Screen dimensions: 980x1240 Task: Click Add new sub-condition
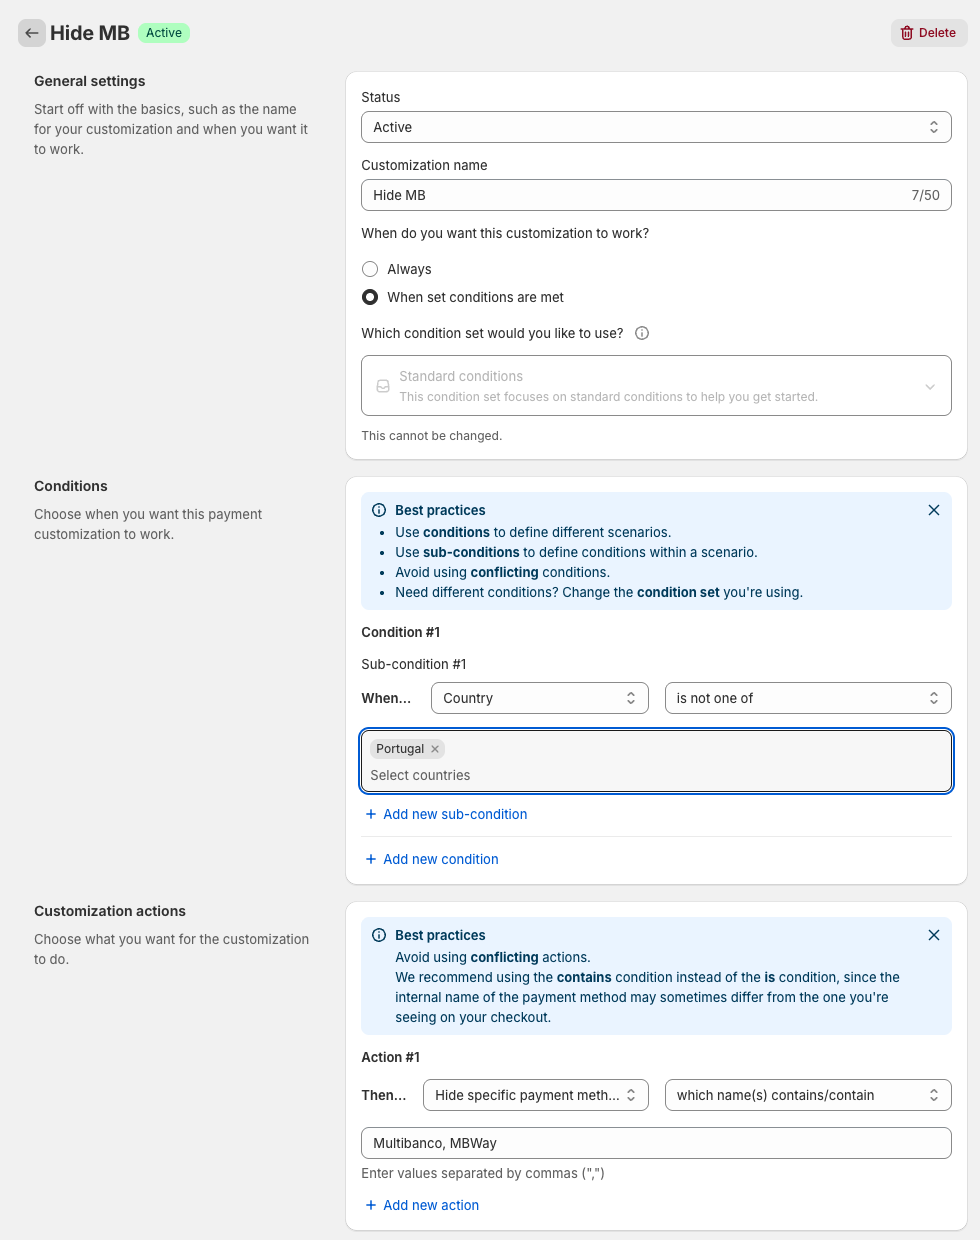coord(446,814)
